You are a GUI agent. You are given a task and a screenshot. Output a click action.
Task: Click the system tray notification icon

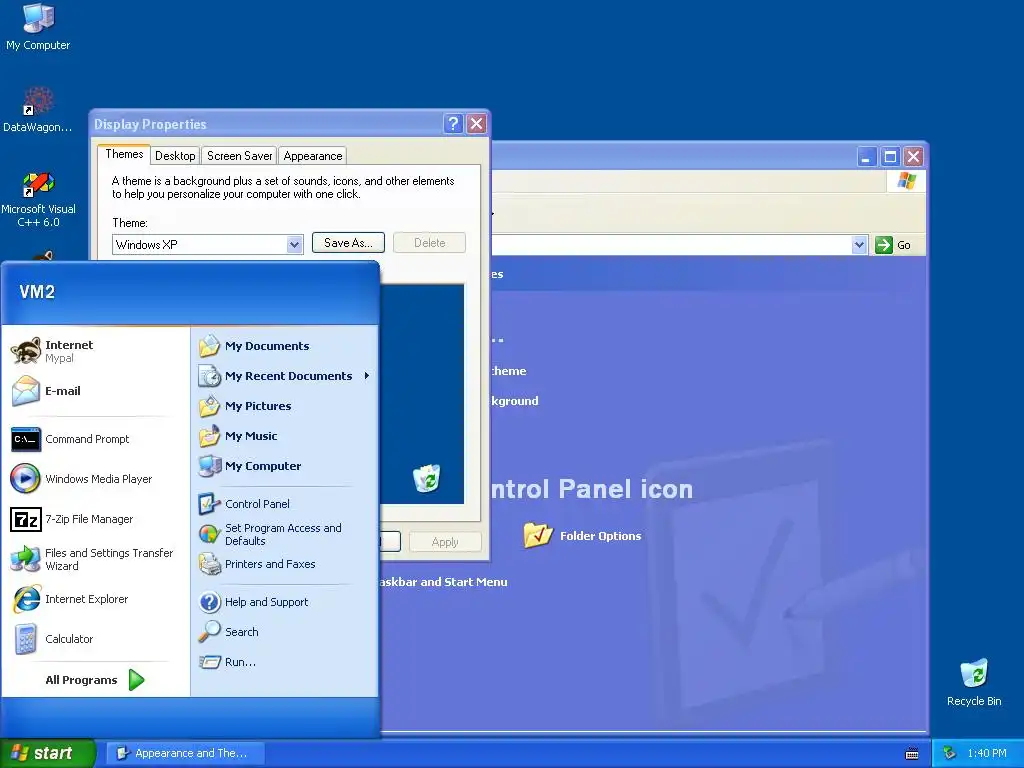[x=949, y=754]
